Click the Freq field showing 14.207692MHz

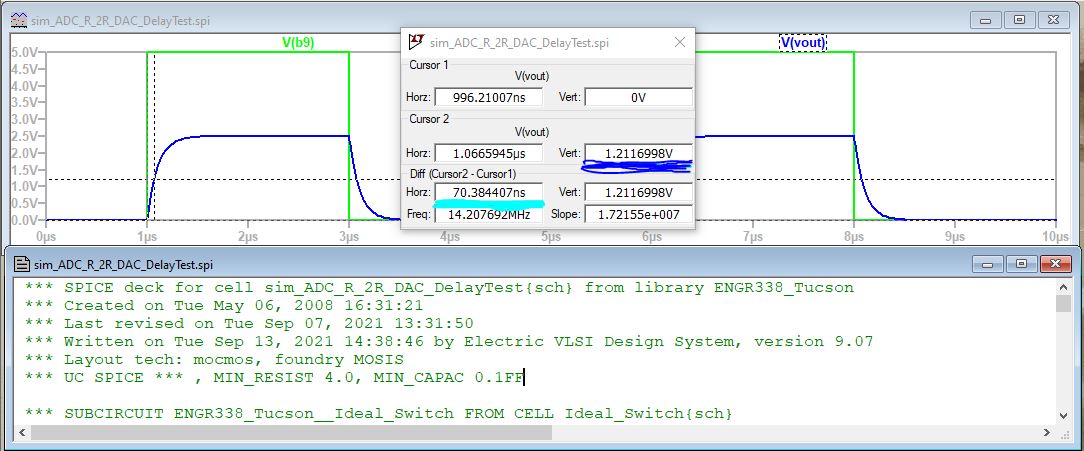(x=489, y=215)
